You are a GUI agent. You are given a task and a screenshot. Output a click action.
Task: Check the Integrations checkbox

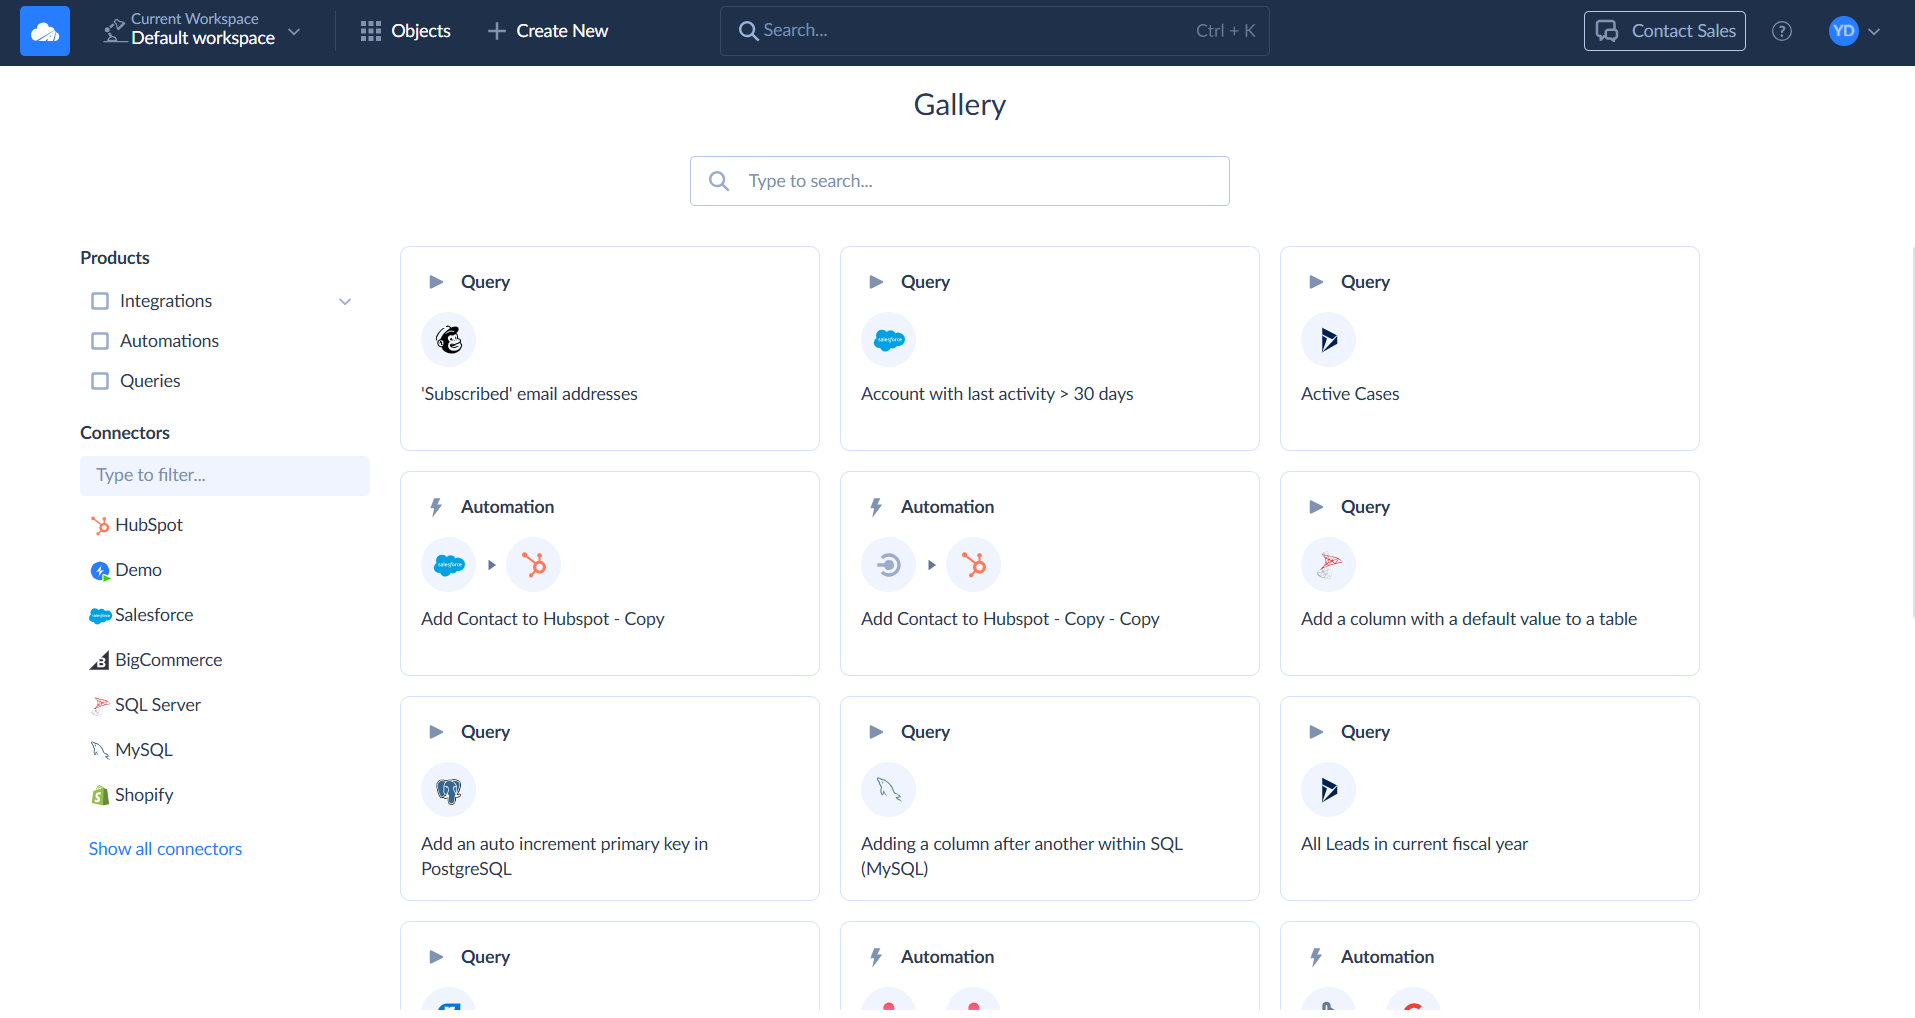tap(100, 301)
